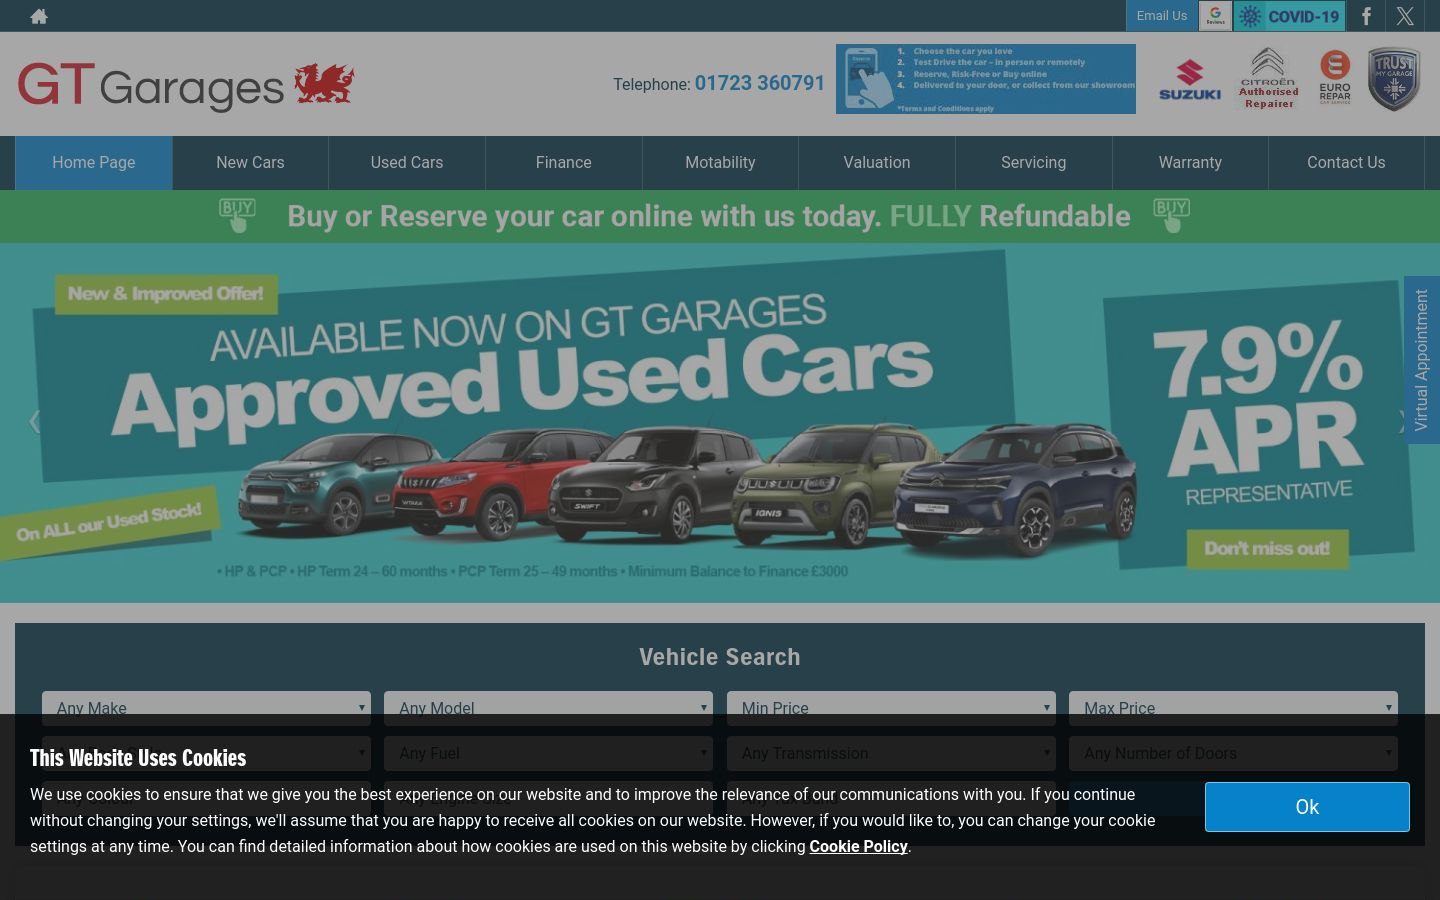The height and width of the screenshot is (900, 1440).
Task: Open the Used Cars menu
Action: coord(407,163)
